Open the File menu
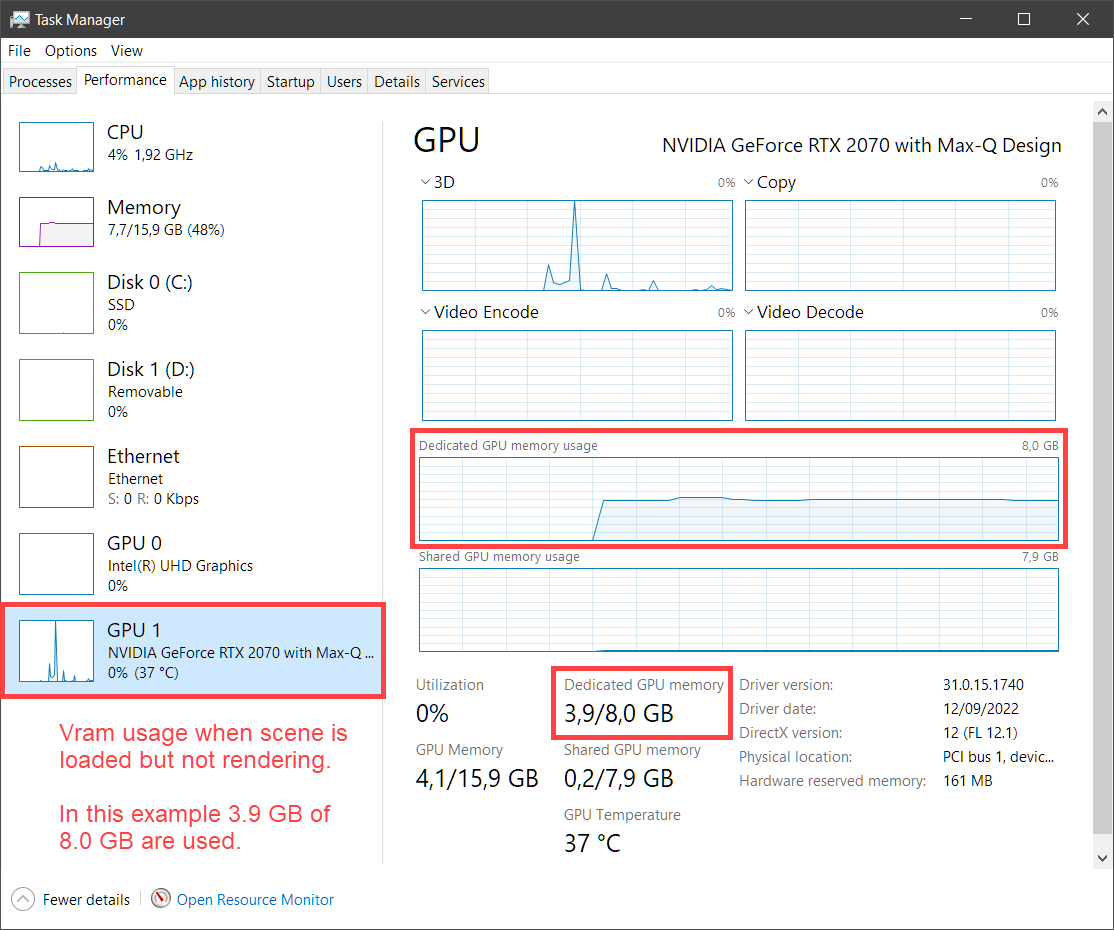This screenshot has height=930, width=1114. [19, 50]
